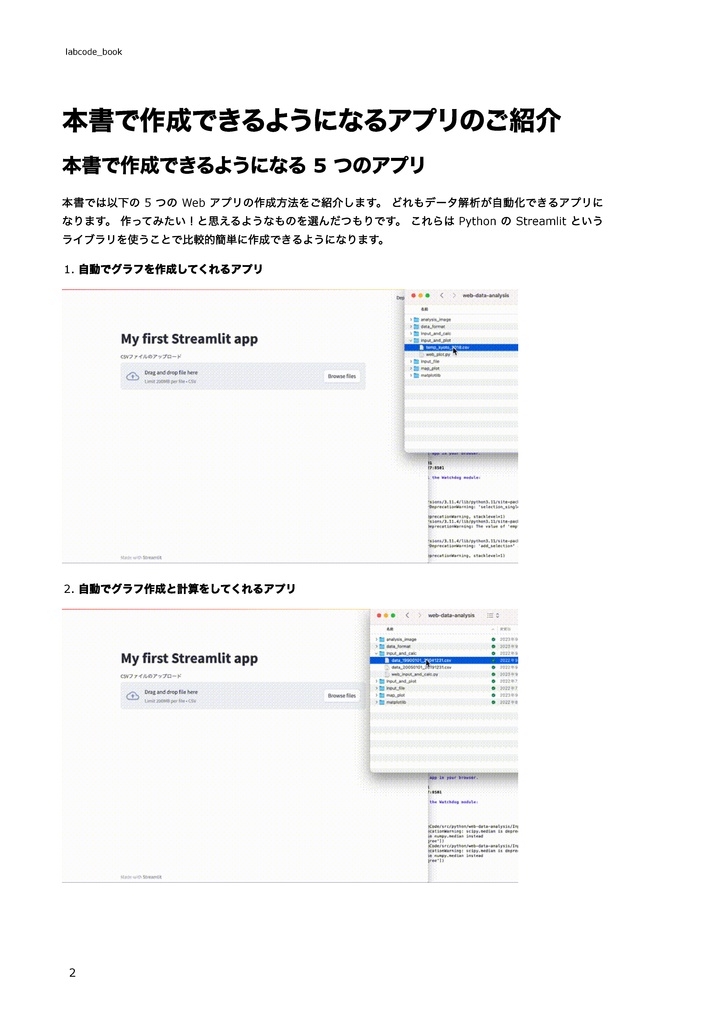The width and height of the screenshot is (724, 1024).
Task: Click map_plot folder icon in app 1 Finder
Action: point(417,368)
